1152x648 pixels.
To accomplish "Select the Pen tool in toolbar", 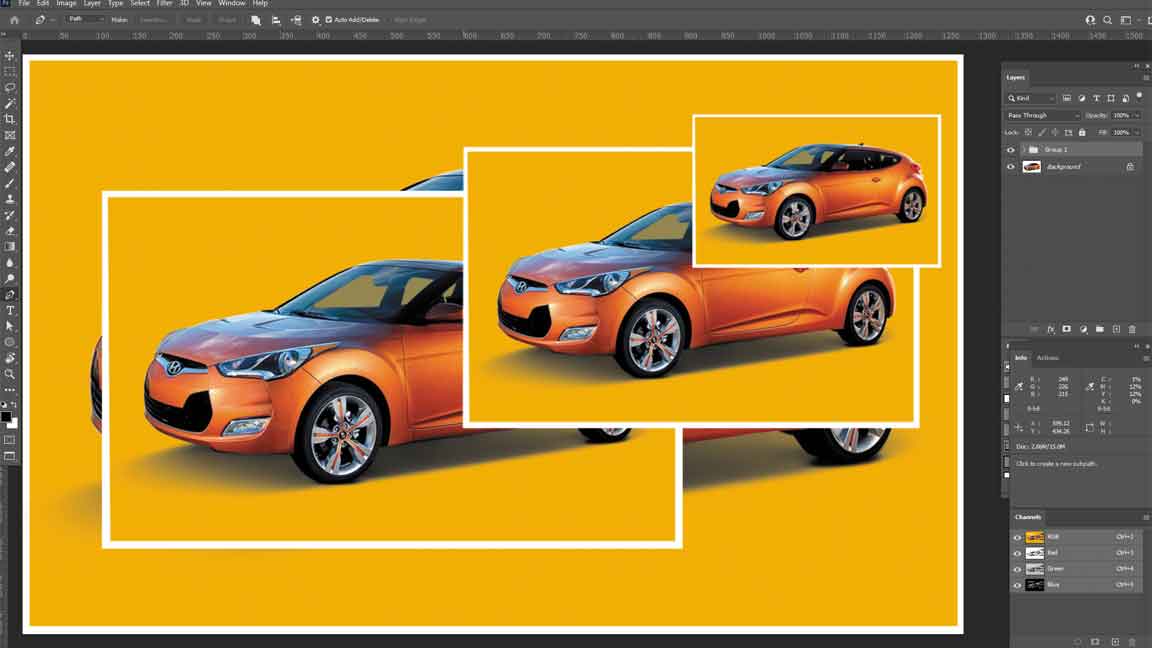I will (10, 295).
